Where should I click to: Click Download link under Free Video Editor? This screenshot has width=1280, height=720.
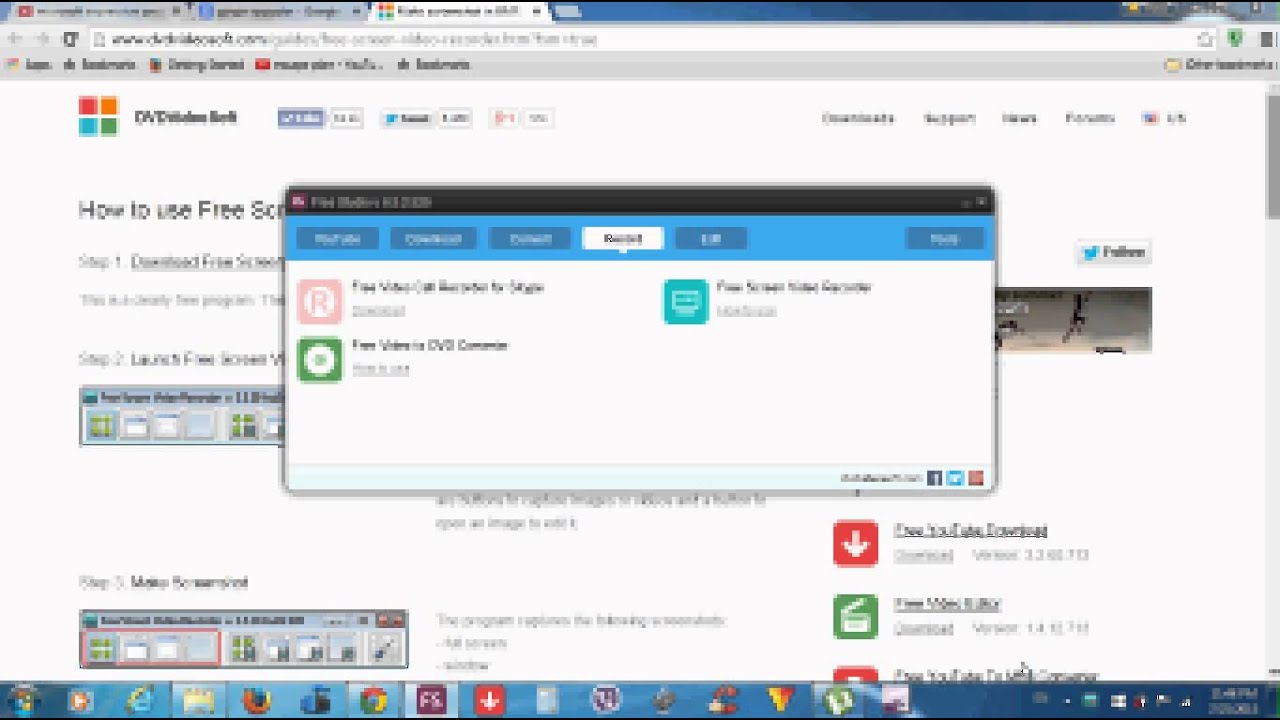click(x=923, y=629)
